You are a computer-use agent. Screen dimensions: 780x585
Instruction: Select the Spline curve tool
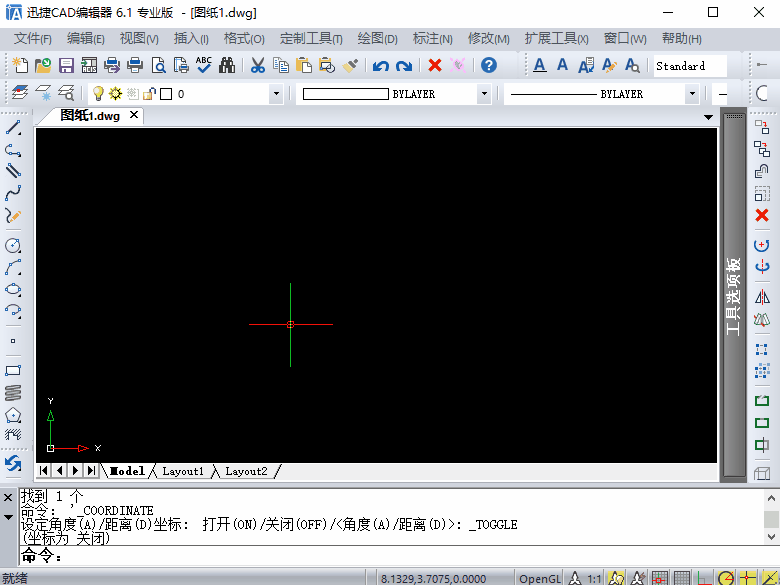click(x=13, y=193)
